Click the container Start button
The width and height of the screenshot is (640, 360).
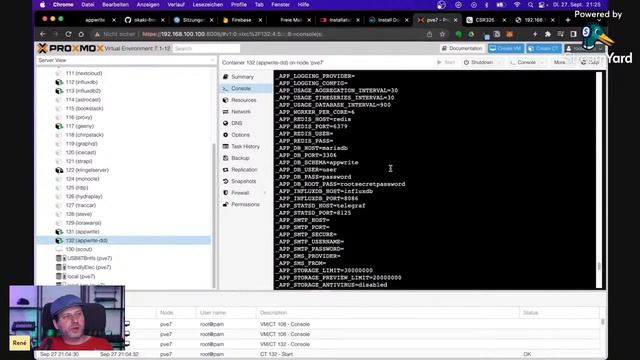tap(446, 62)
